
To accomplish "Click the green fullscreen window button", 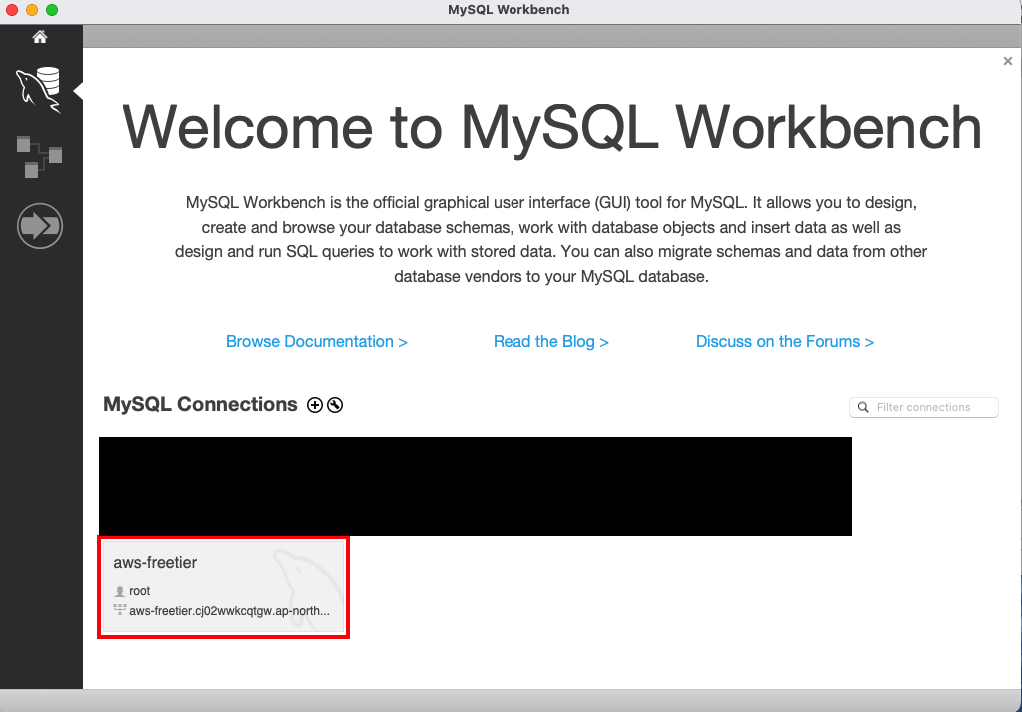I will [x=52, y=10].
